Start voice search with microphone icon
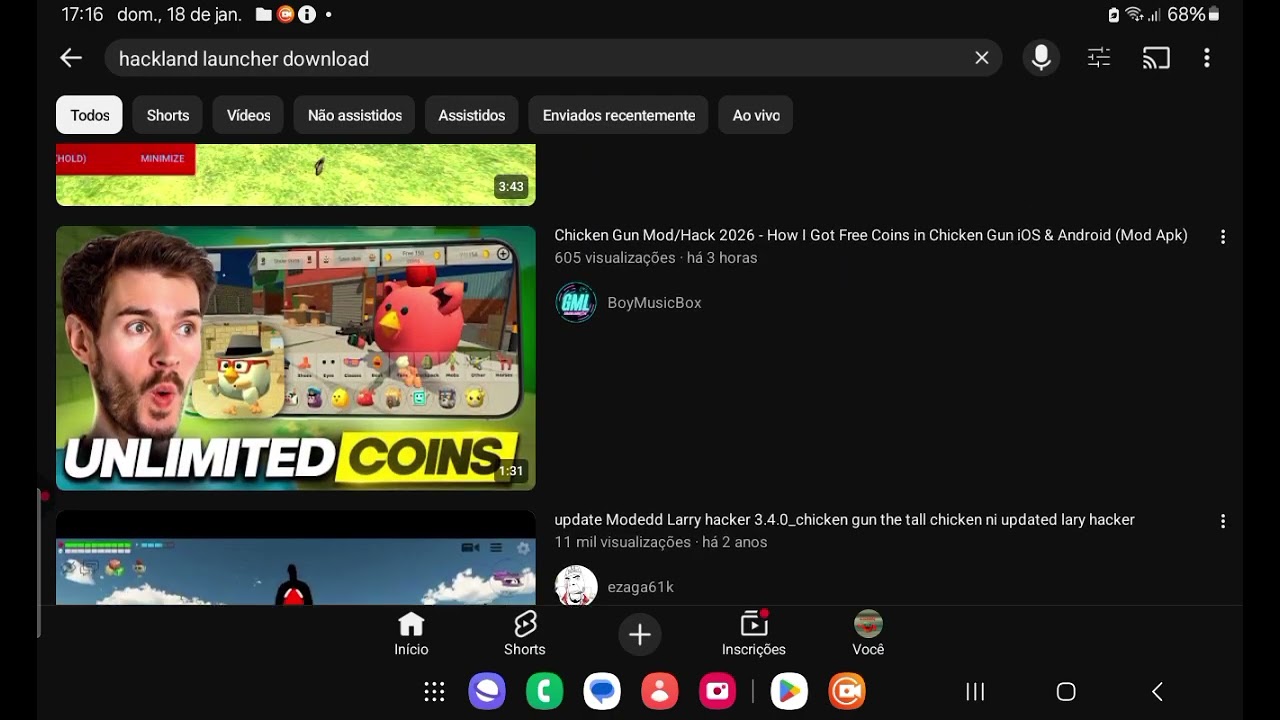 (x=1041, y=58)
